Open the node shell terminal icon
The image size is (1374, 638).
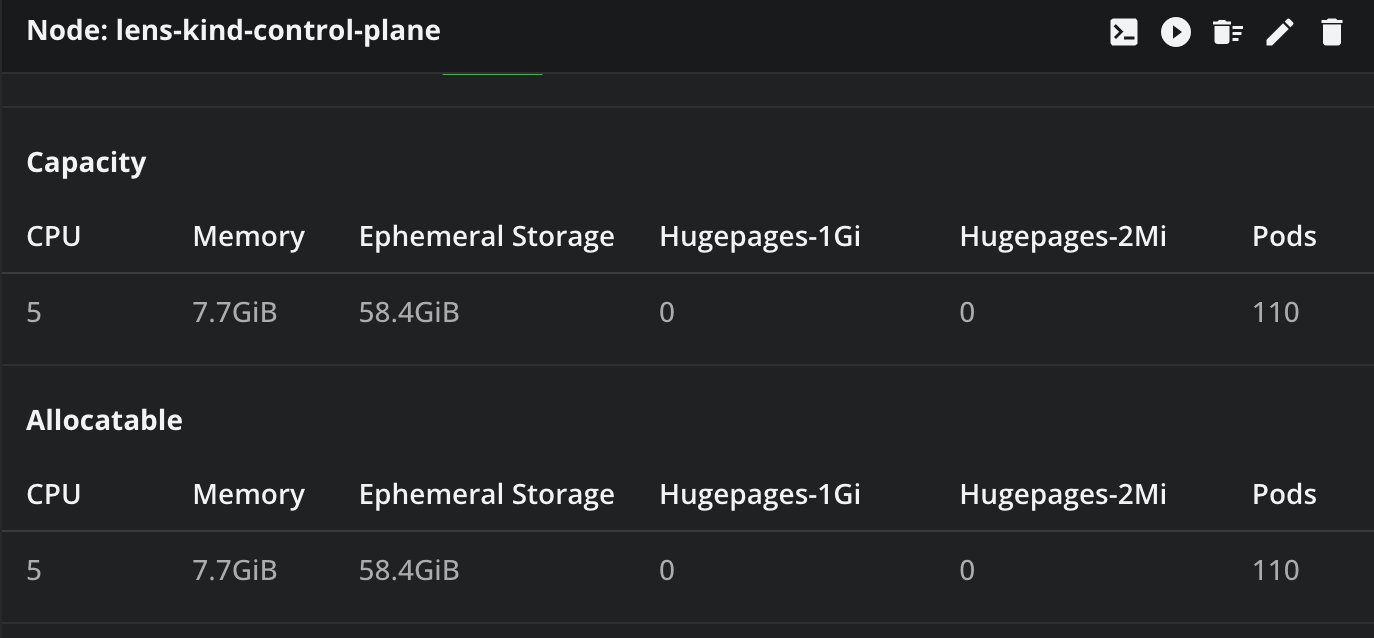pos(1124,32)
